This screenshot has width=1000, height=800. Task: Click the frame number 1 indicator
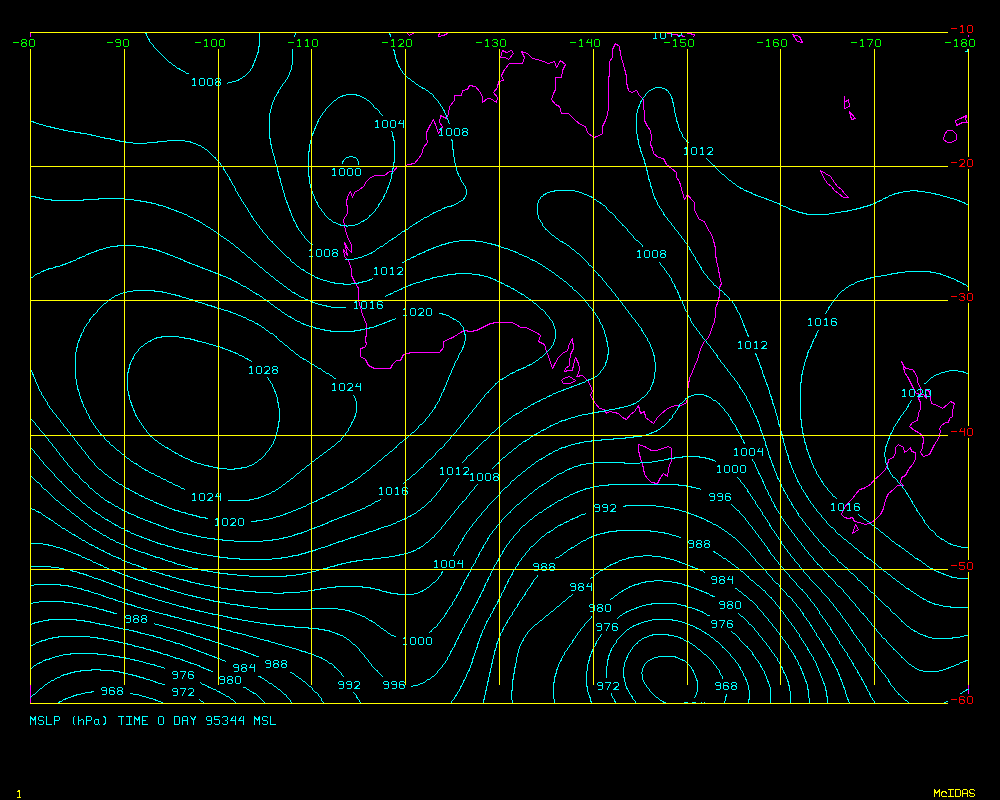point(18,793)
